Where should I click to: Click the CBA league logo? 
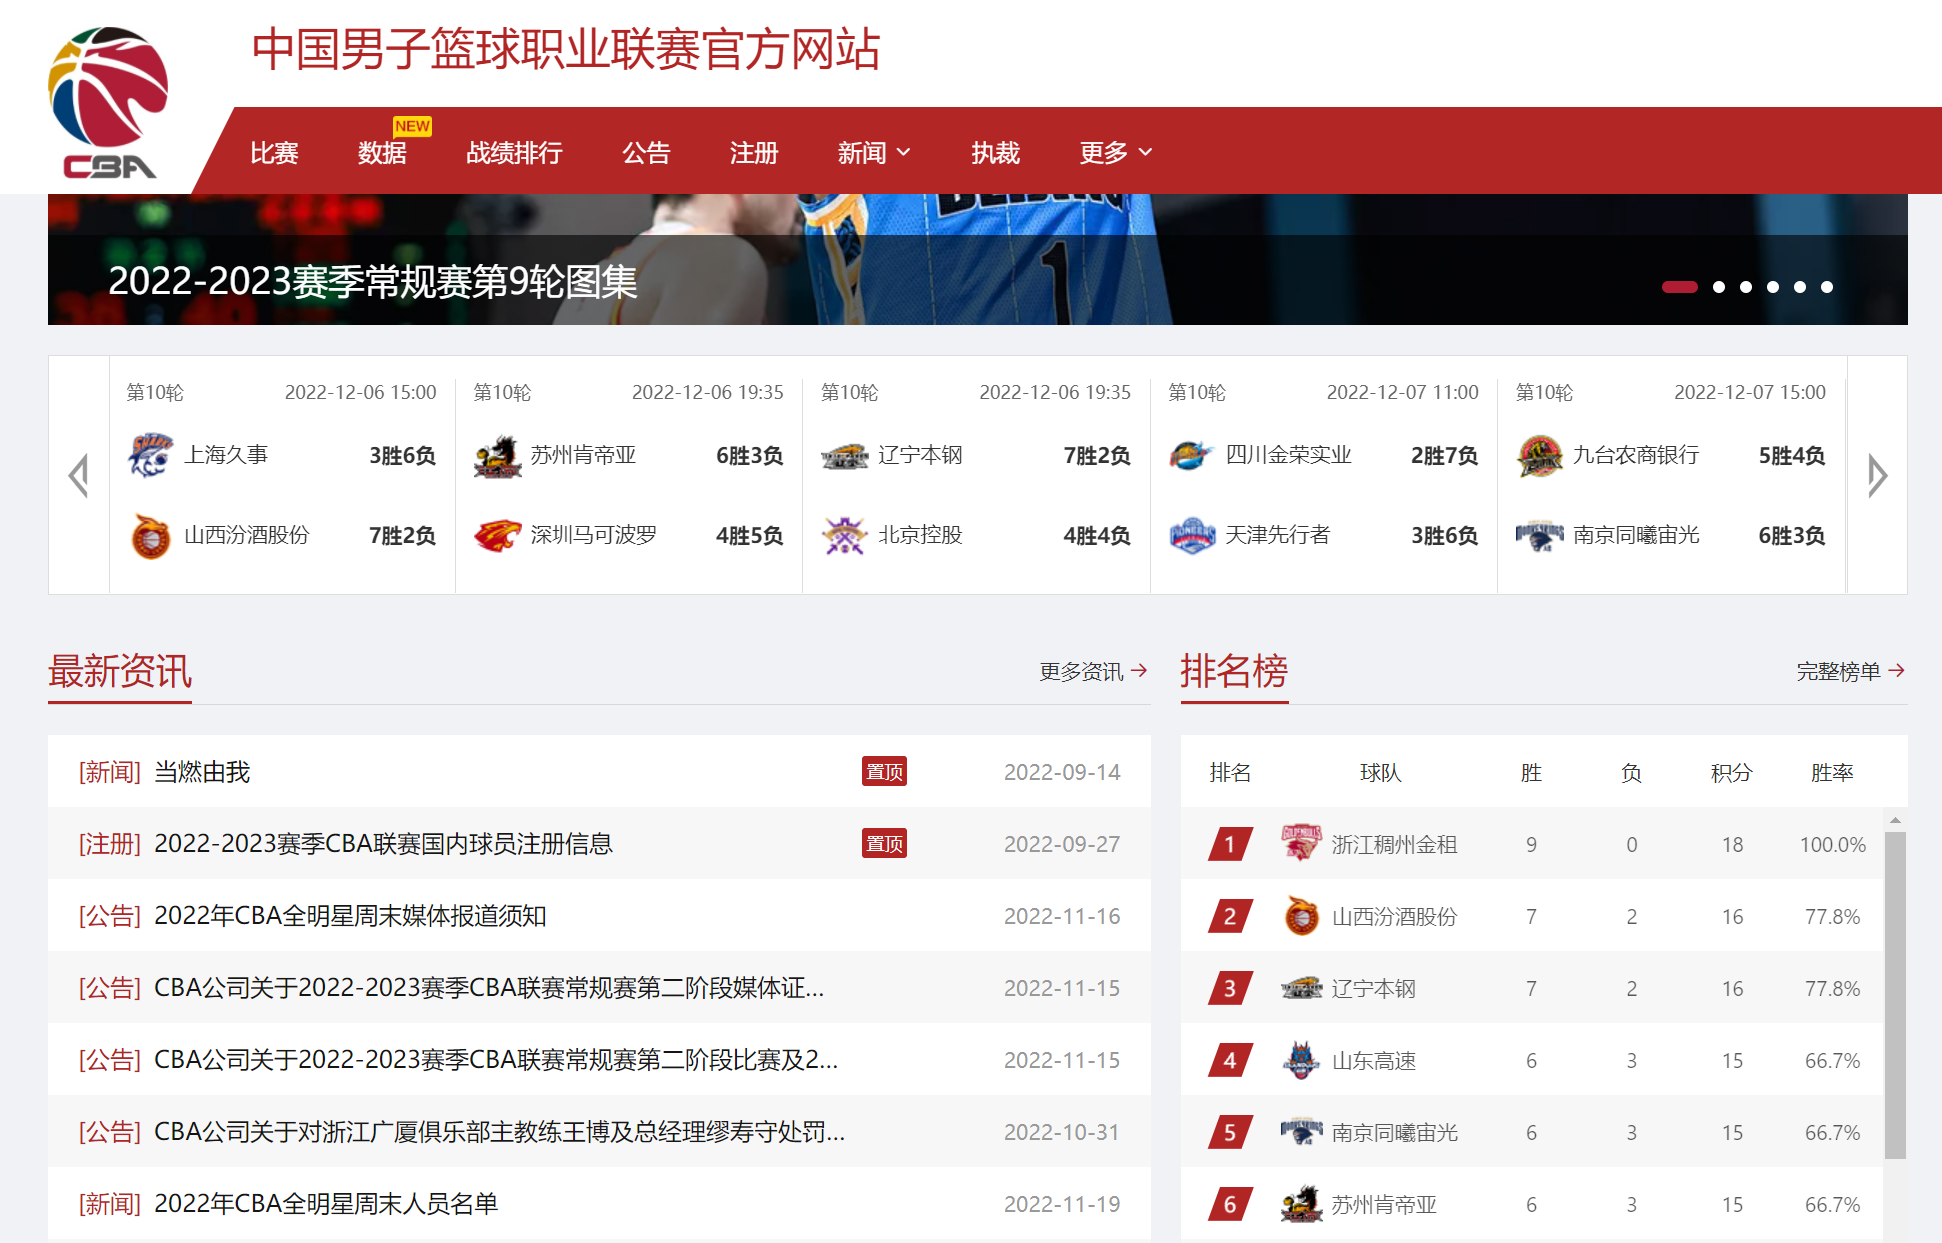(x=108, y=103)
